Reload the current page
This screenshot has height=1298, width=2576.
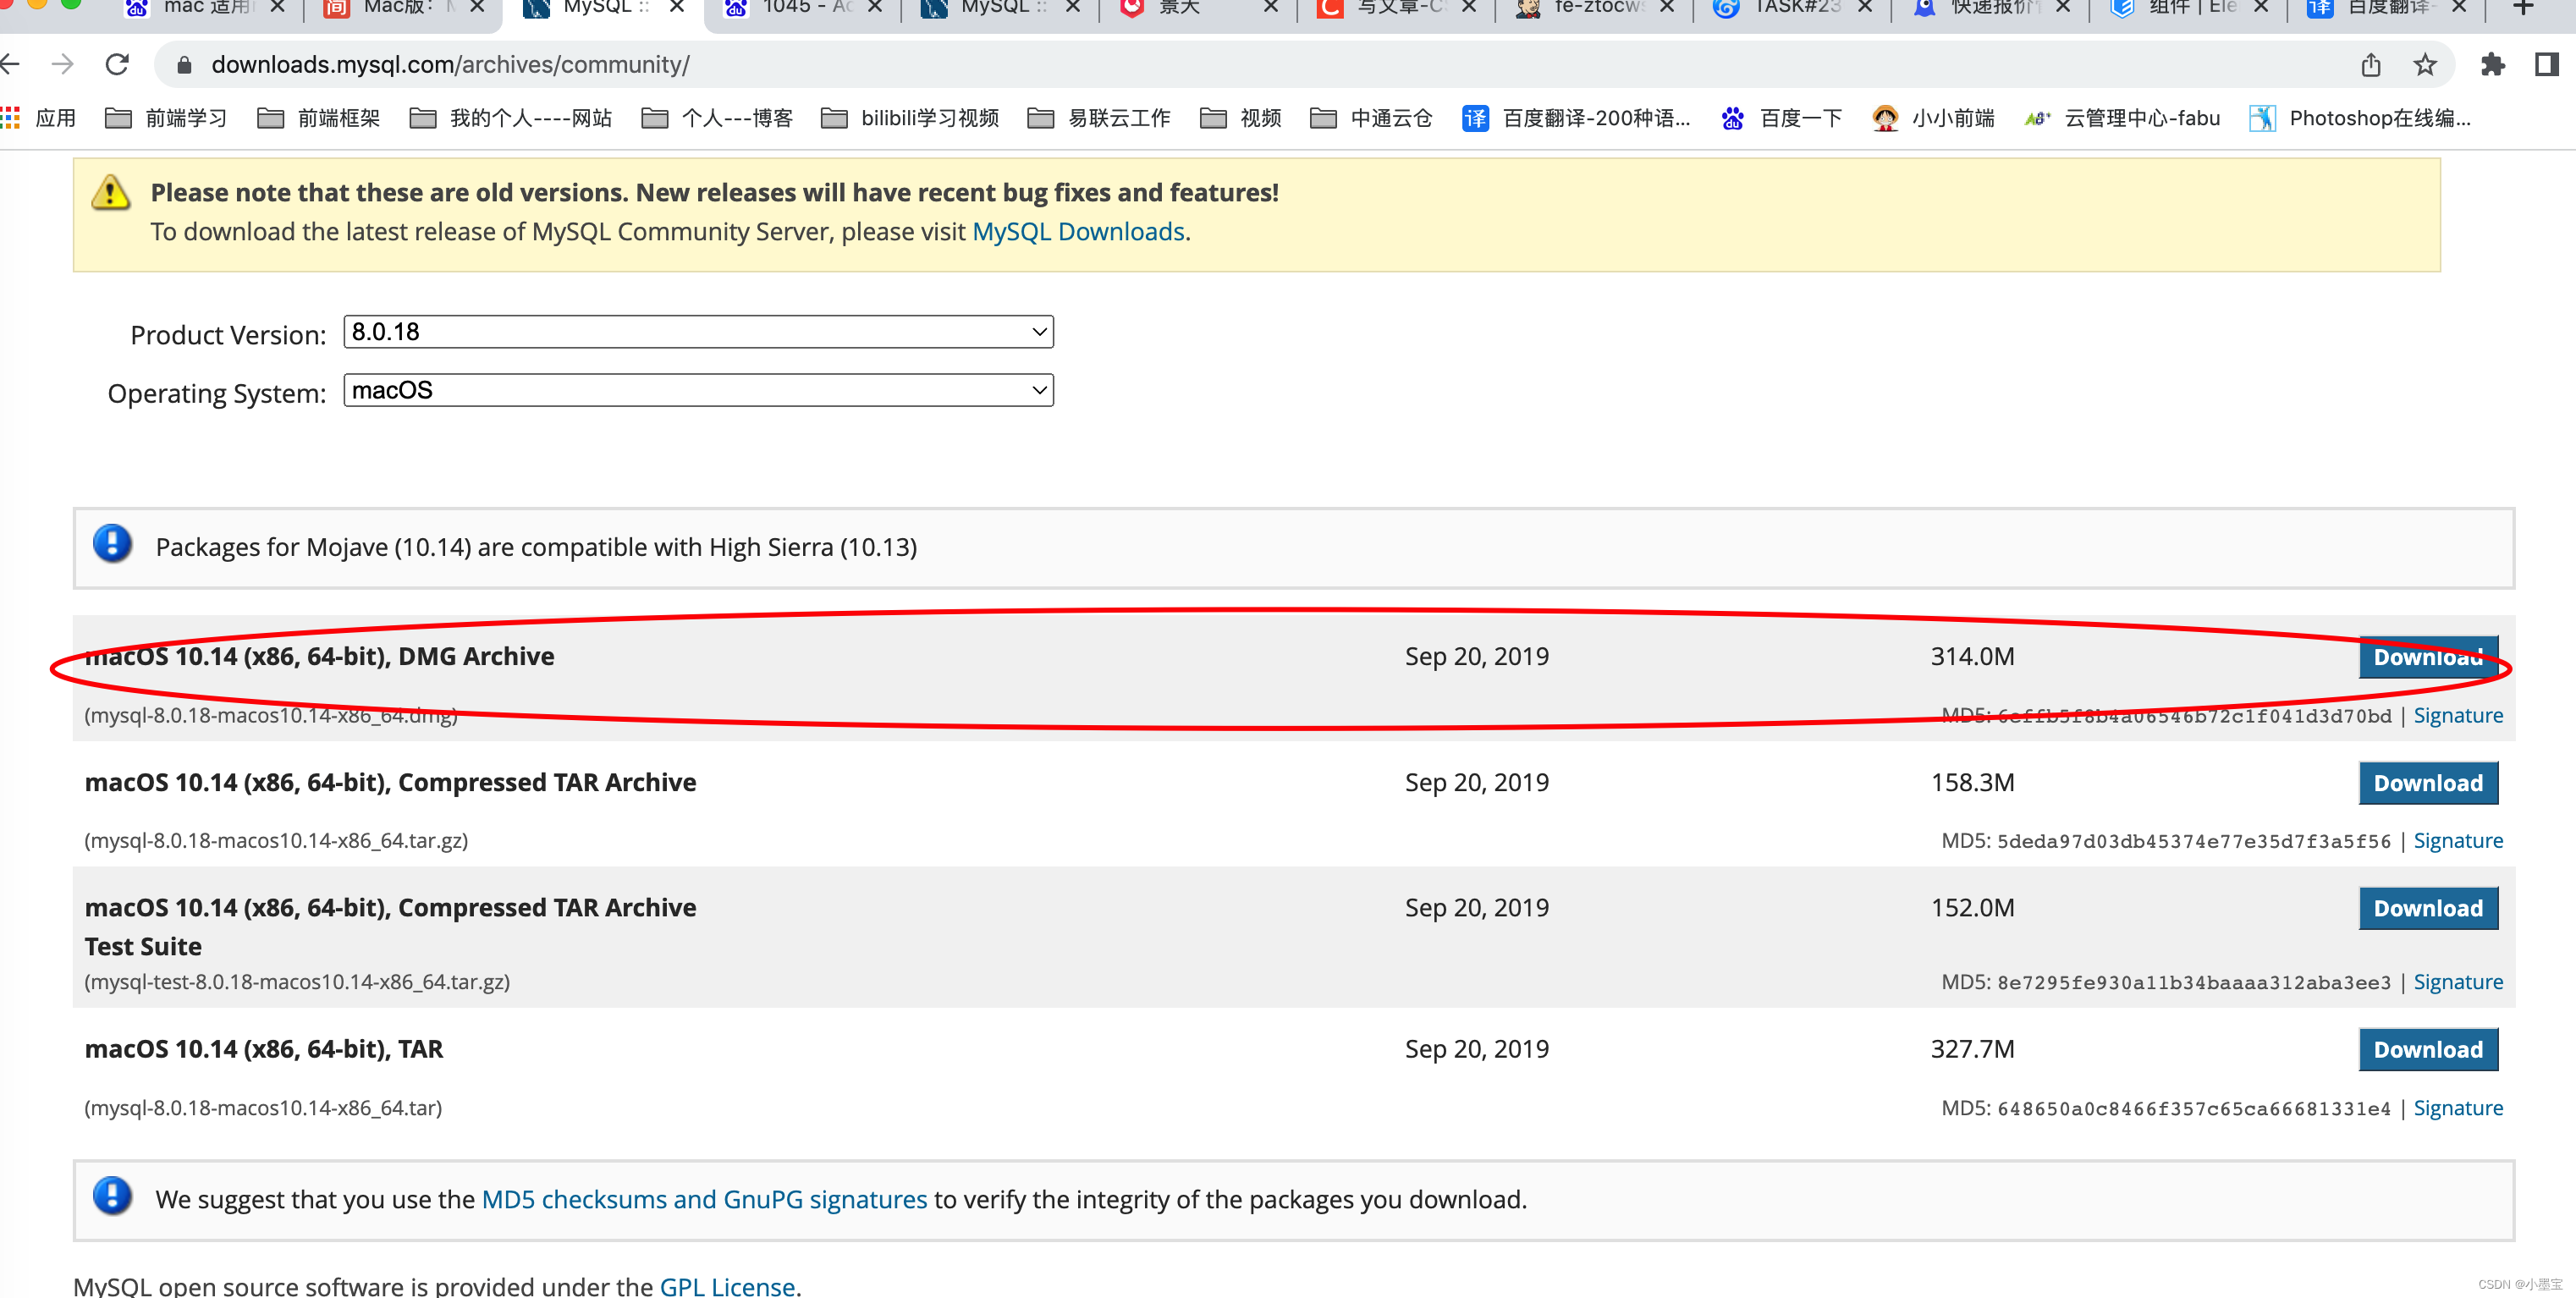point(117,65)
